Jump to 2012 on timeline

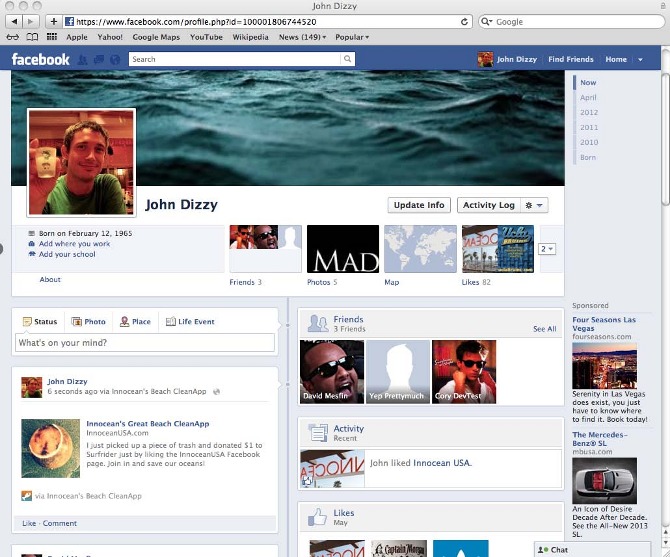pyautogui.click(x=589, y=112)
